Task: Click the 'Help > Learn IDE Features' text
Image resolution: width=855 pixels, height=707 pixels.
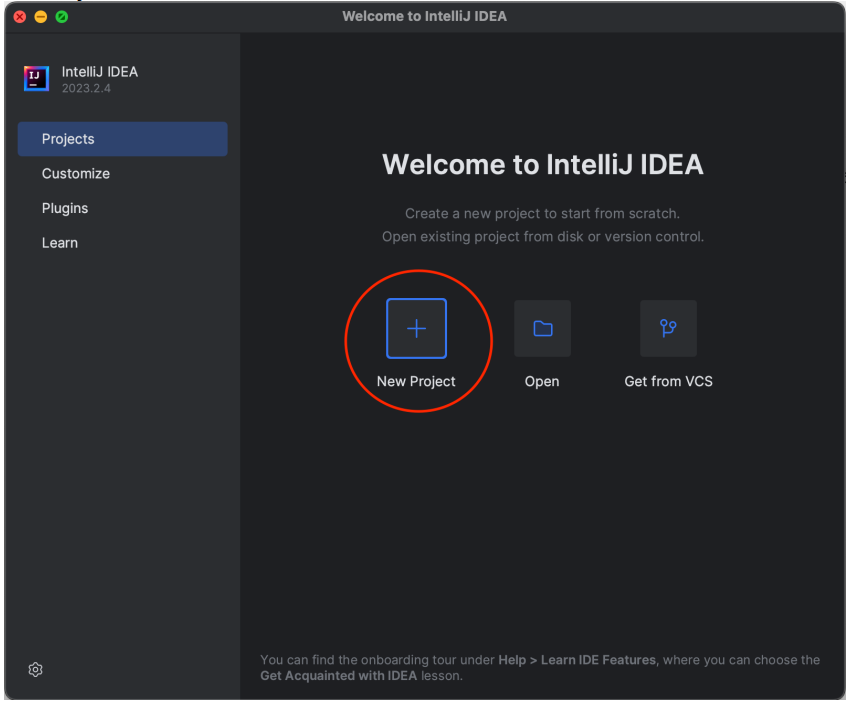Action: (x=577, y=660)
